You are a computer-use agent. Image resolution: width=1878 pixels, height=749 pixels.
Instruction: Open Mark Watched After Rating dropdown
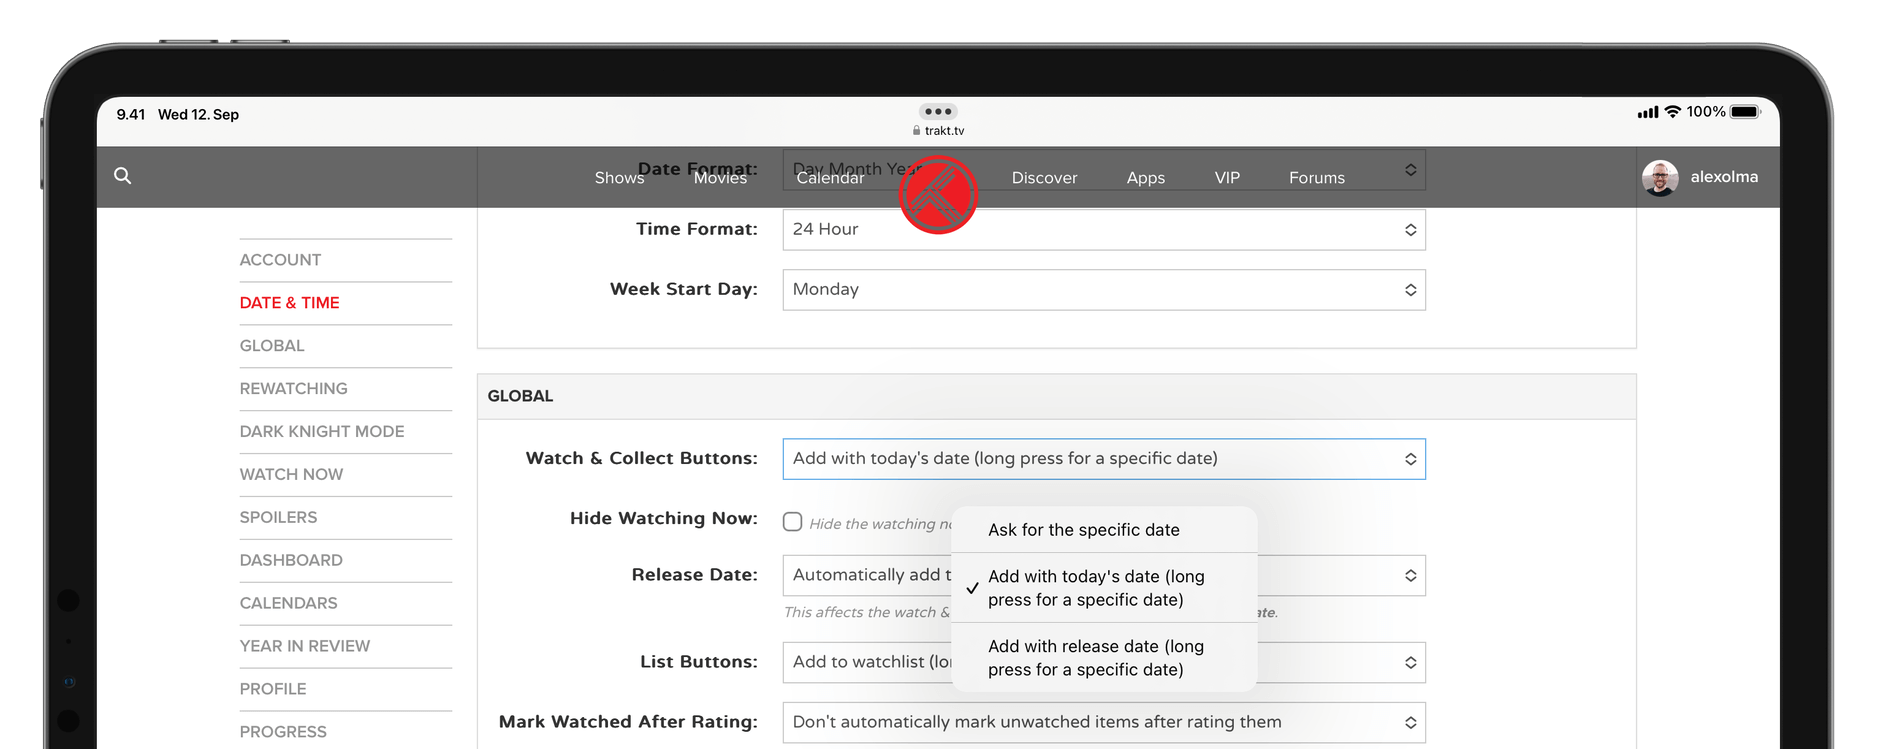1104,723
